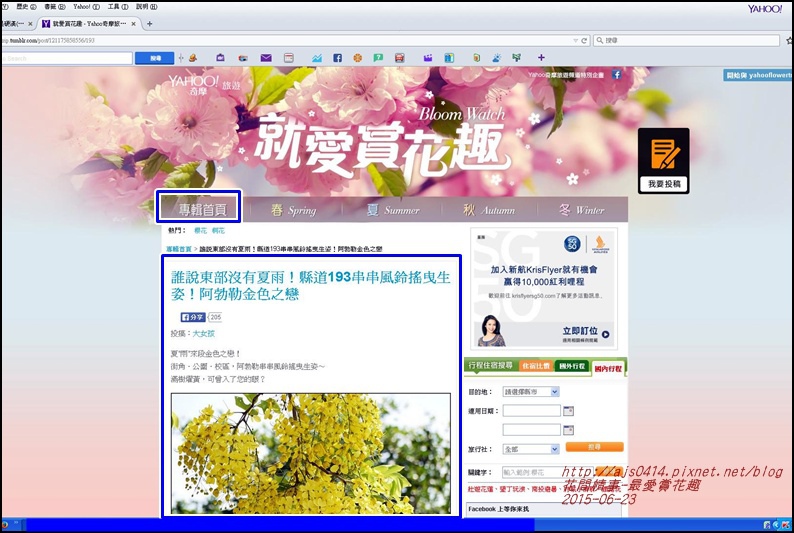Click the first 適用日期 date input field
Image resolution: width=794 pixels, height=533 pixels.
pyautogui.click(x=532, y=411)
